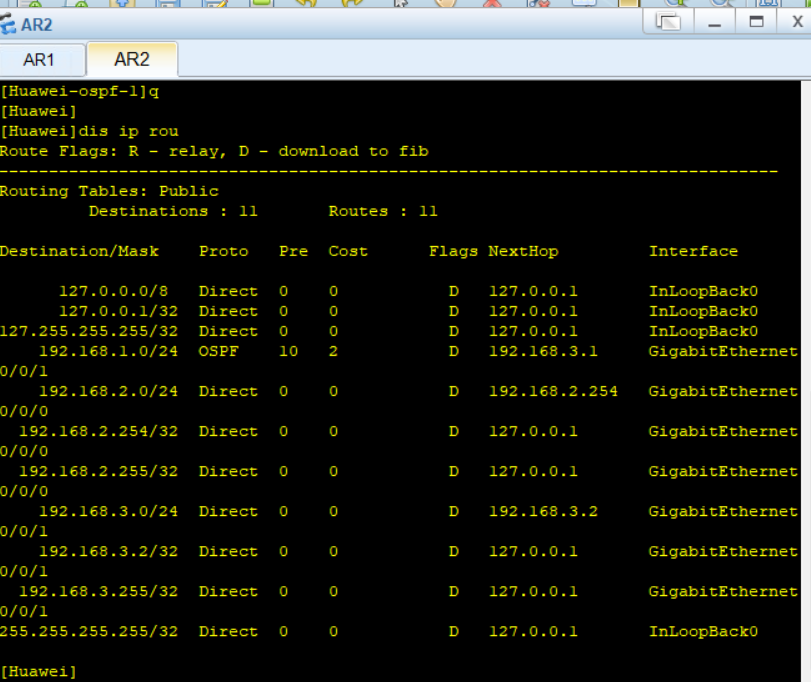Select the AR2 tab

coord(132,59)
